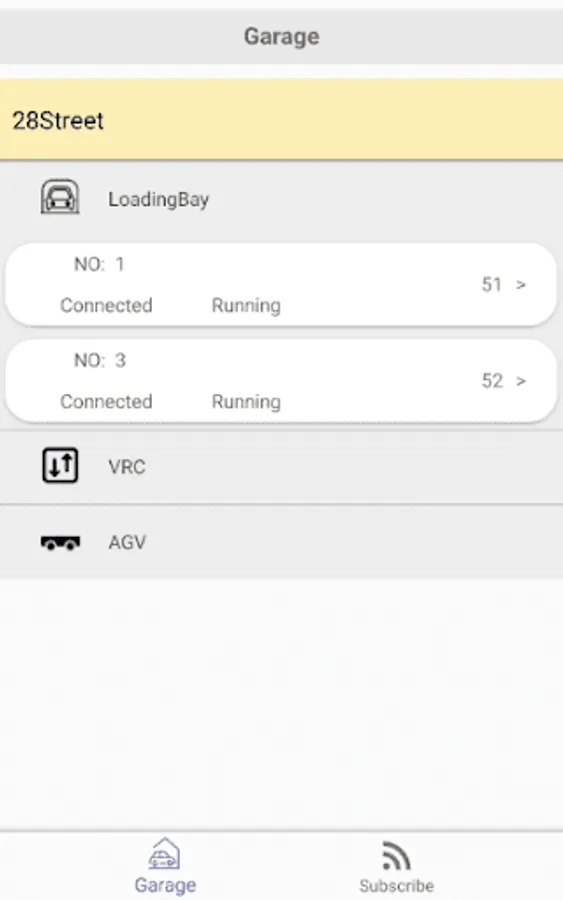Click the number 52 on second card
This screenshot has height=900, width=563.
(x=492, y=381)
